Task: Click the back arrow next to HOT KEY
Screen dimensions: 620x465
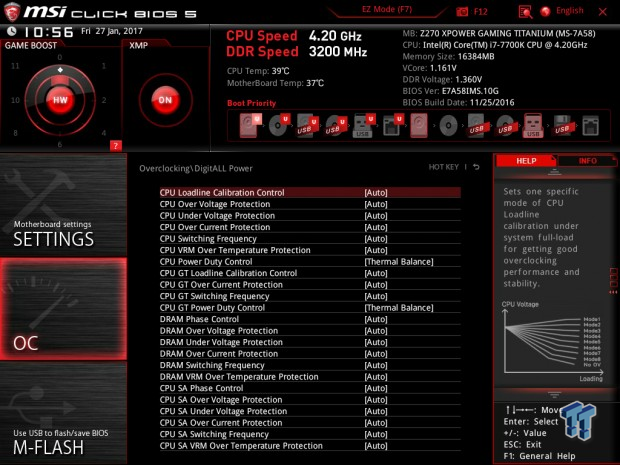Action: pos(476,167)
